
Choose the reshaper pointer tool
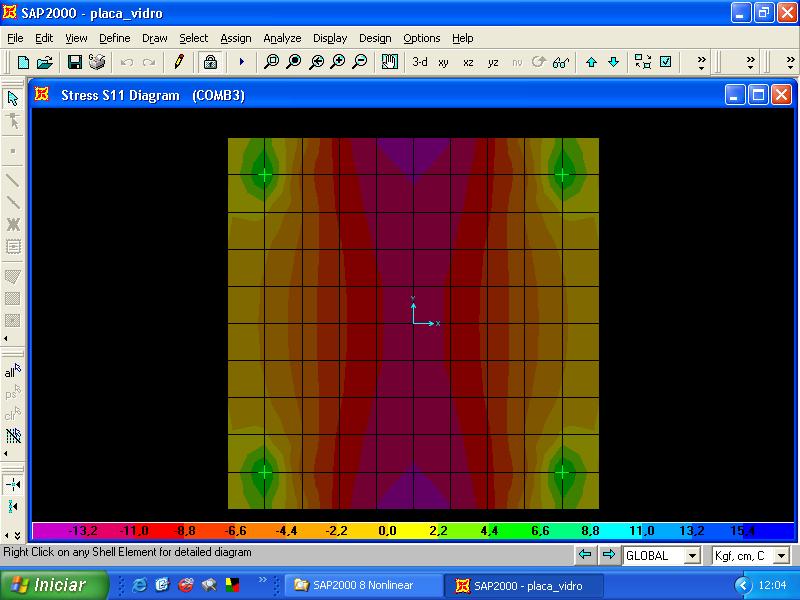click(13, 121)
